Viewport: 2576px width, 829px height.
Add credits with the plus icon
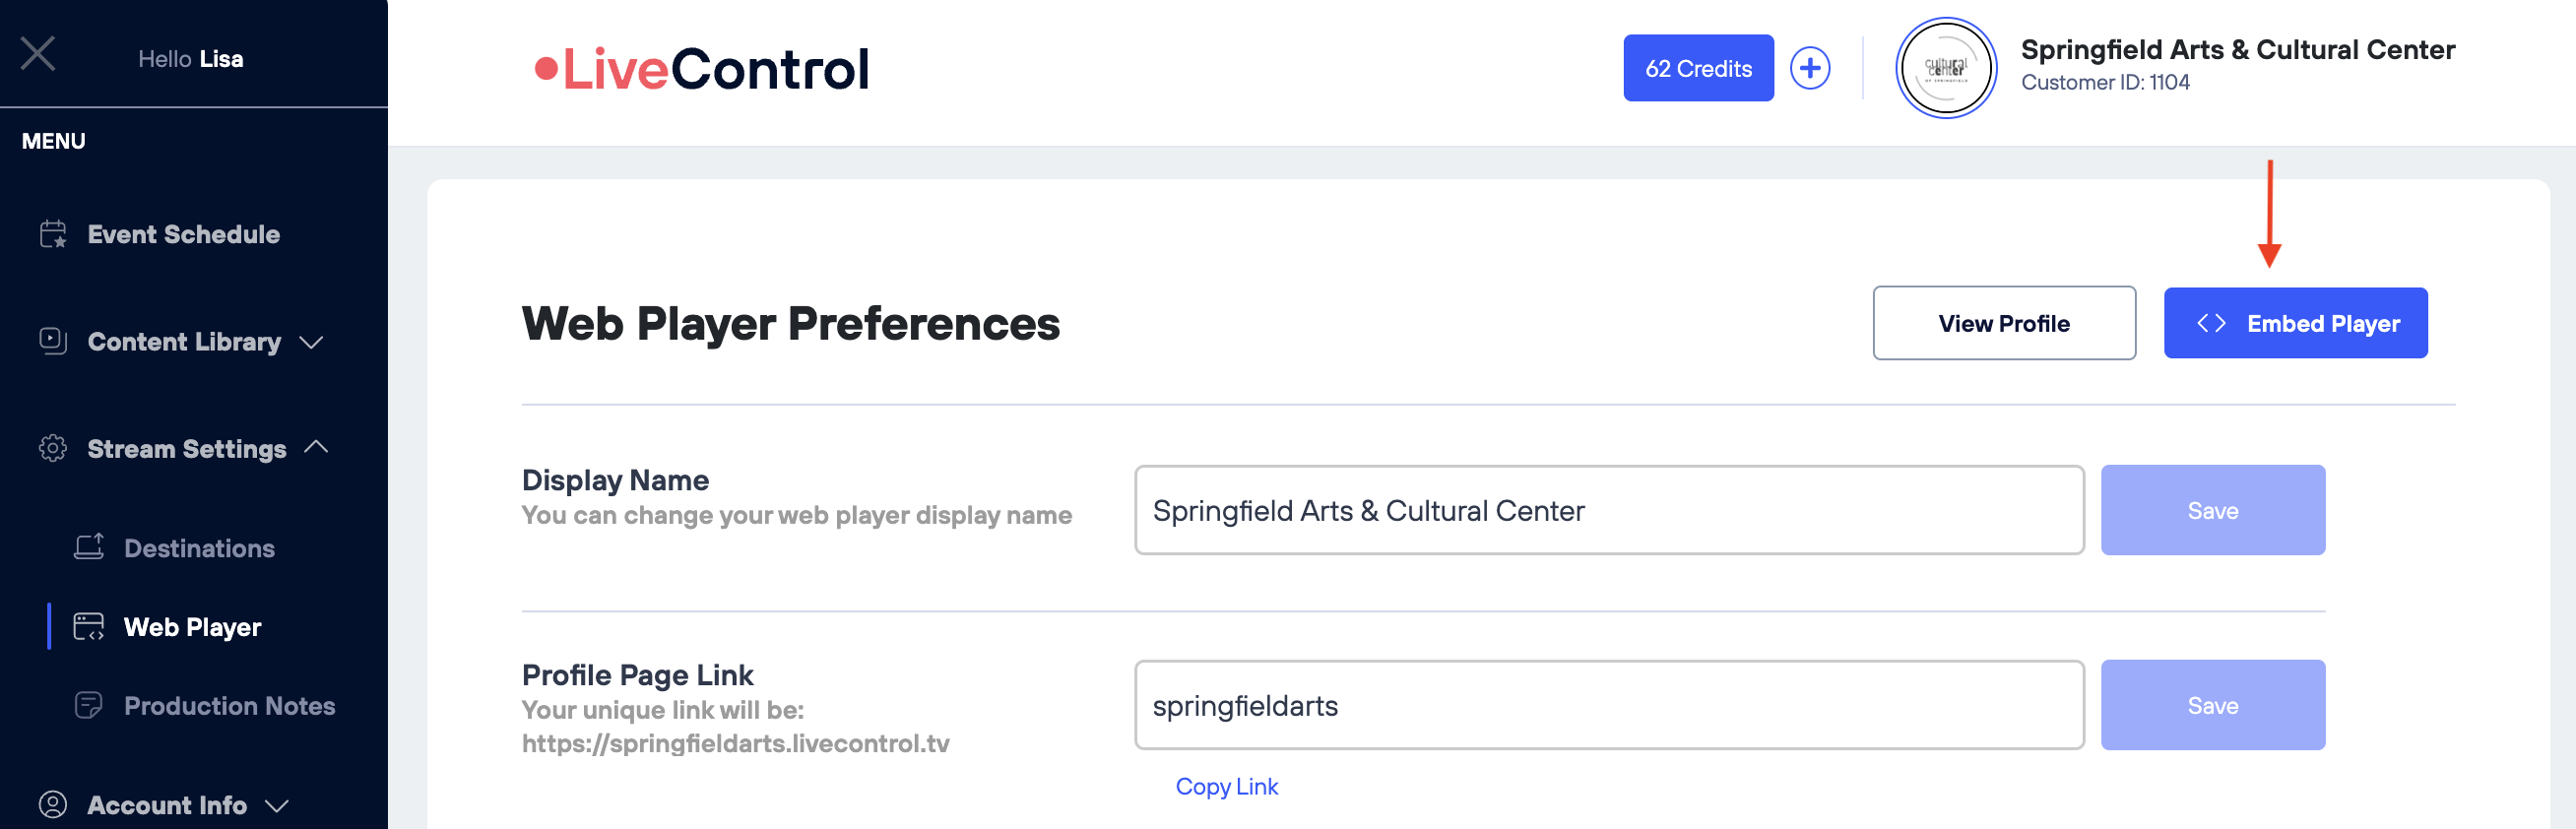1809,68
